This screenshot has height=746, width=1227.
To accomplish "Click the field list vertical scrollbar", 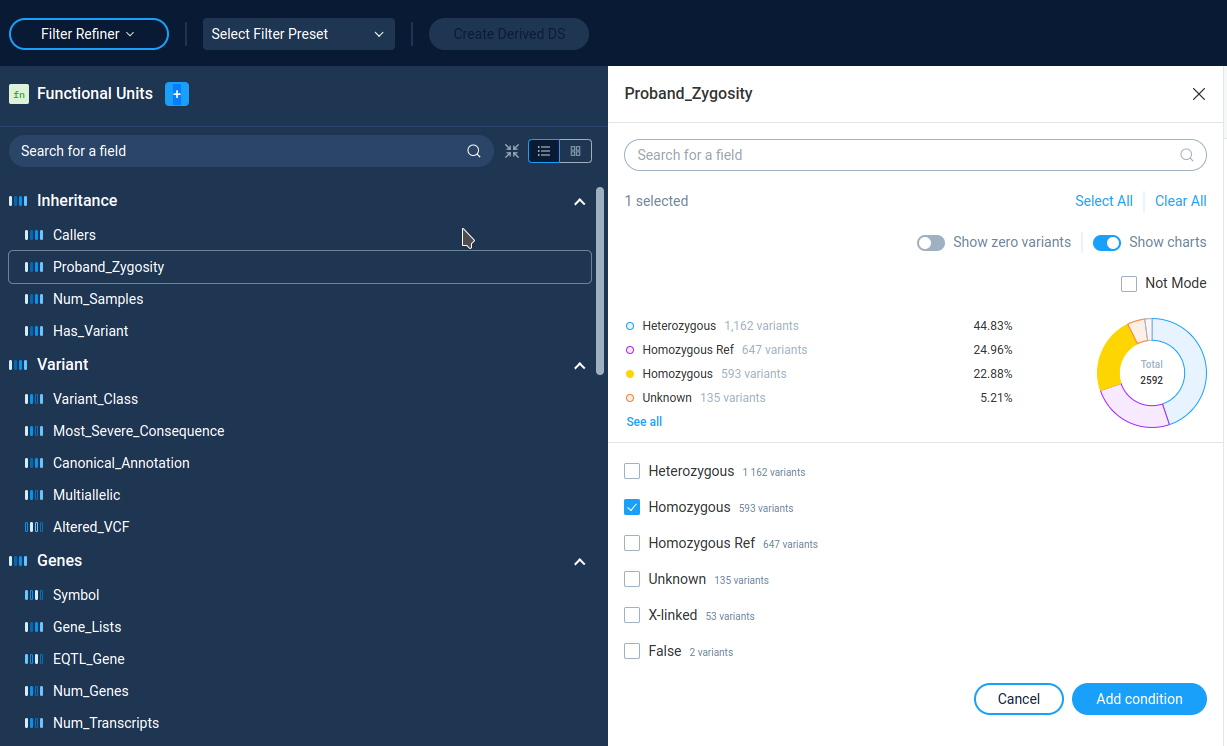I will coord(600,280).
